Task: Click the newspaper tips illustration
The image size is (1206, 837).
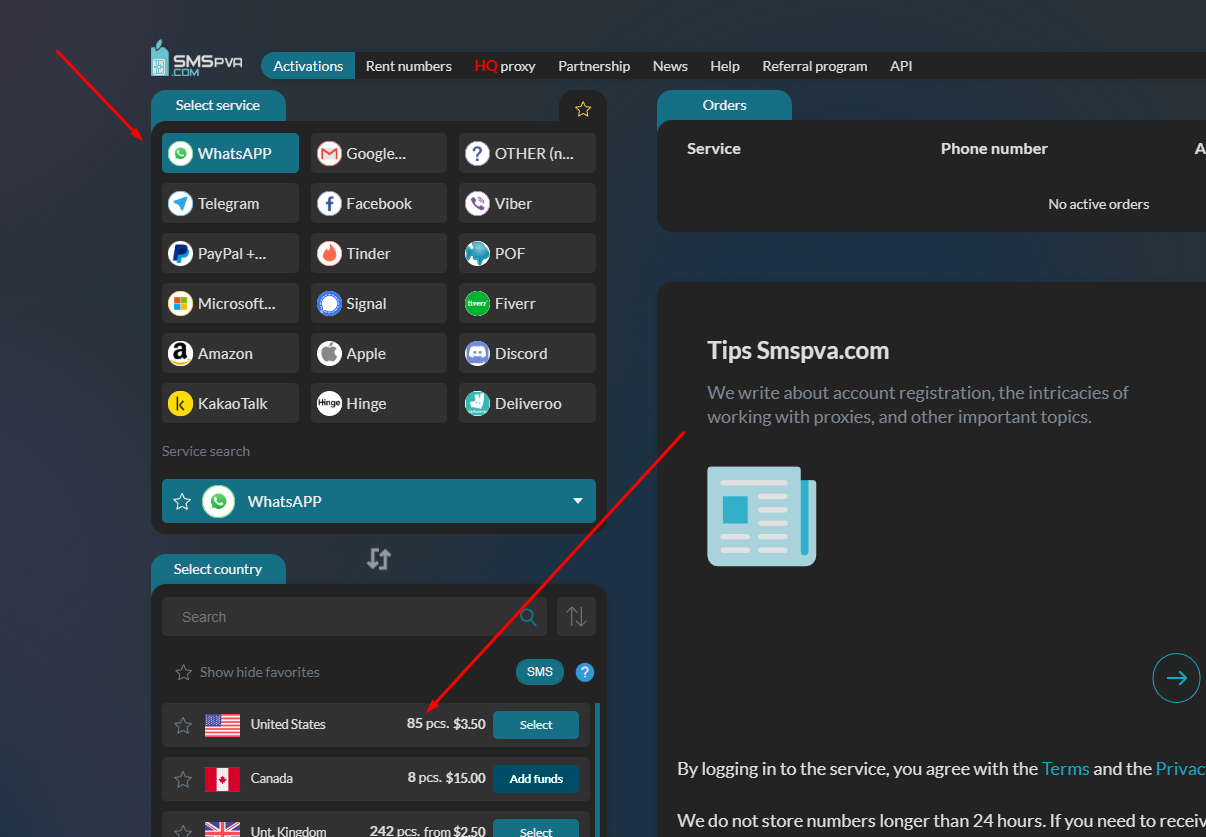Action: (x=761, y=516)
